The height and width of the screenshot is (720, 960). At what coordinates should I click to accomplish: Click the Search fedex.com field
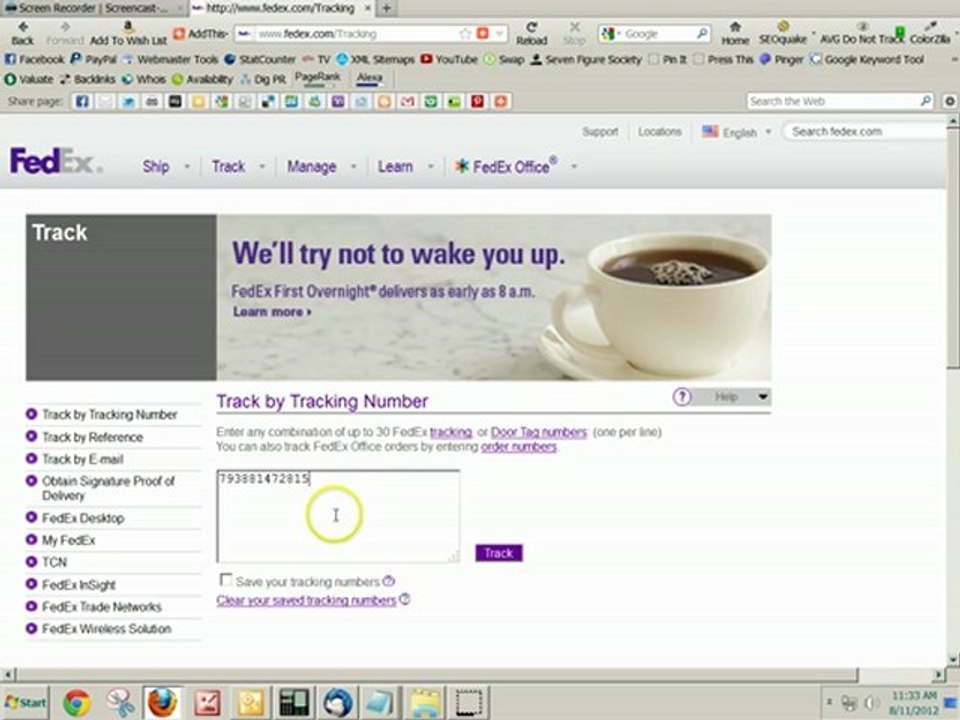point(866,132)
